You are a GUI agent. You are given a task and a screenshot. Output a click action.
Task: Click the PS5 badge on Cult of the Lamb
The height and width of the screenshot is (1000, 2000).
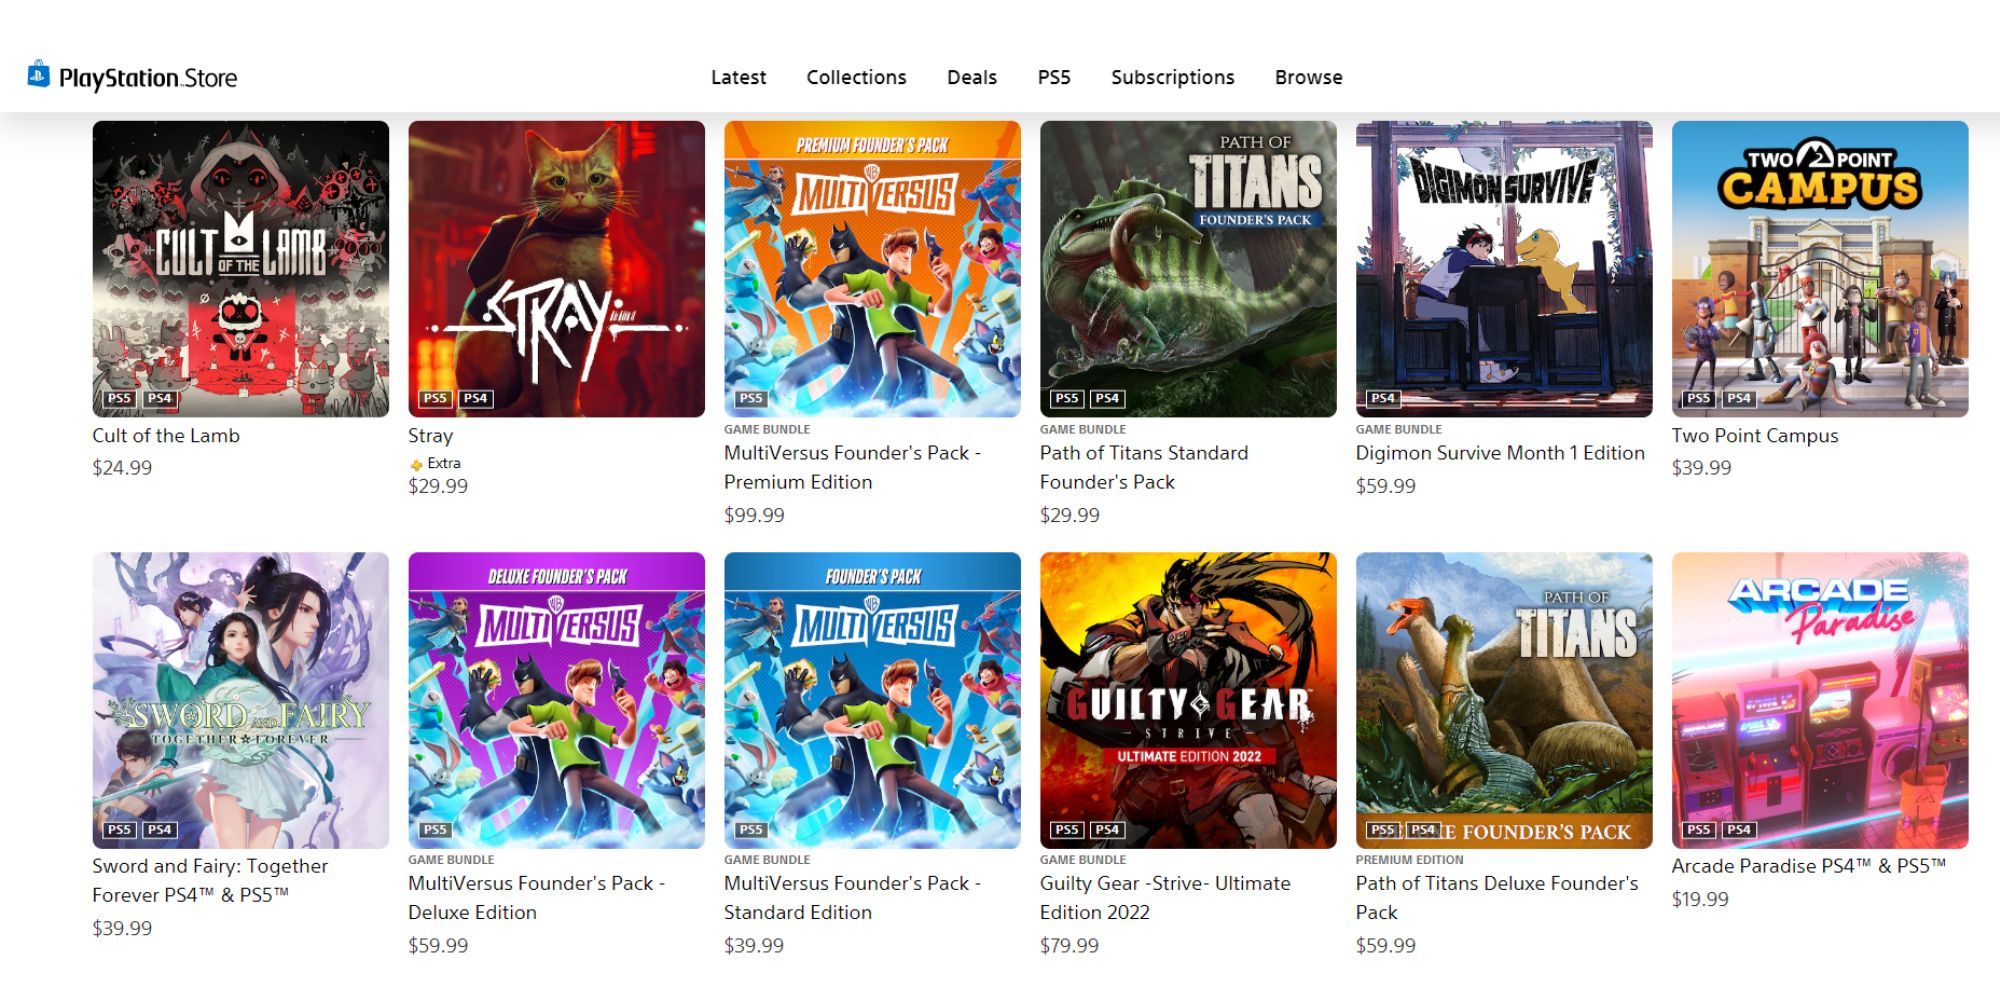pos(120,398)
